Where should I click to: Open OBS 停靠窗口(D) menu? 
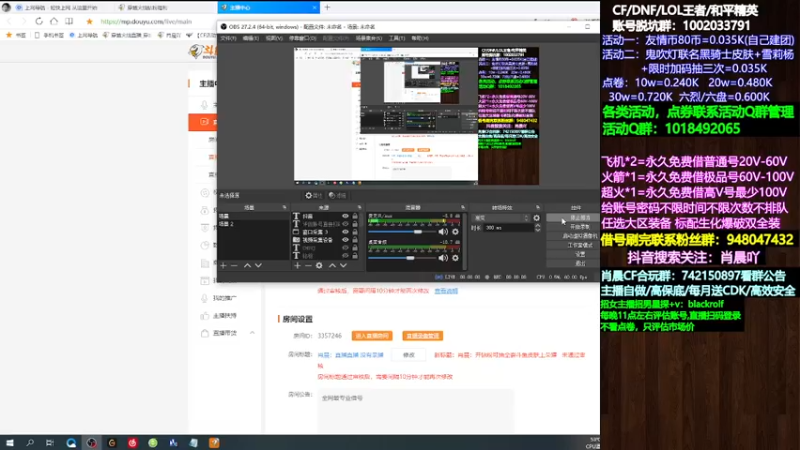(303, 38)
